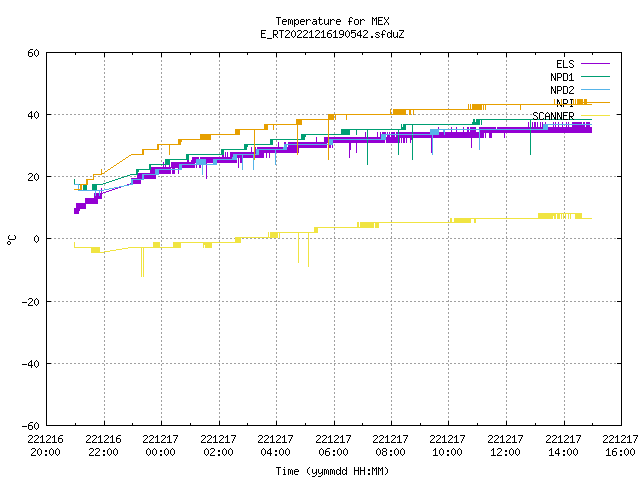
Task: Click the purple ELS legend line sample
Action: [x=595, y=64]
